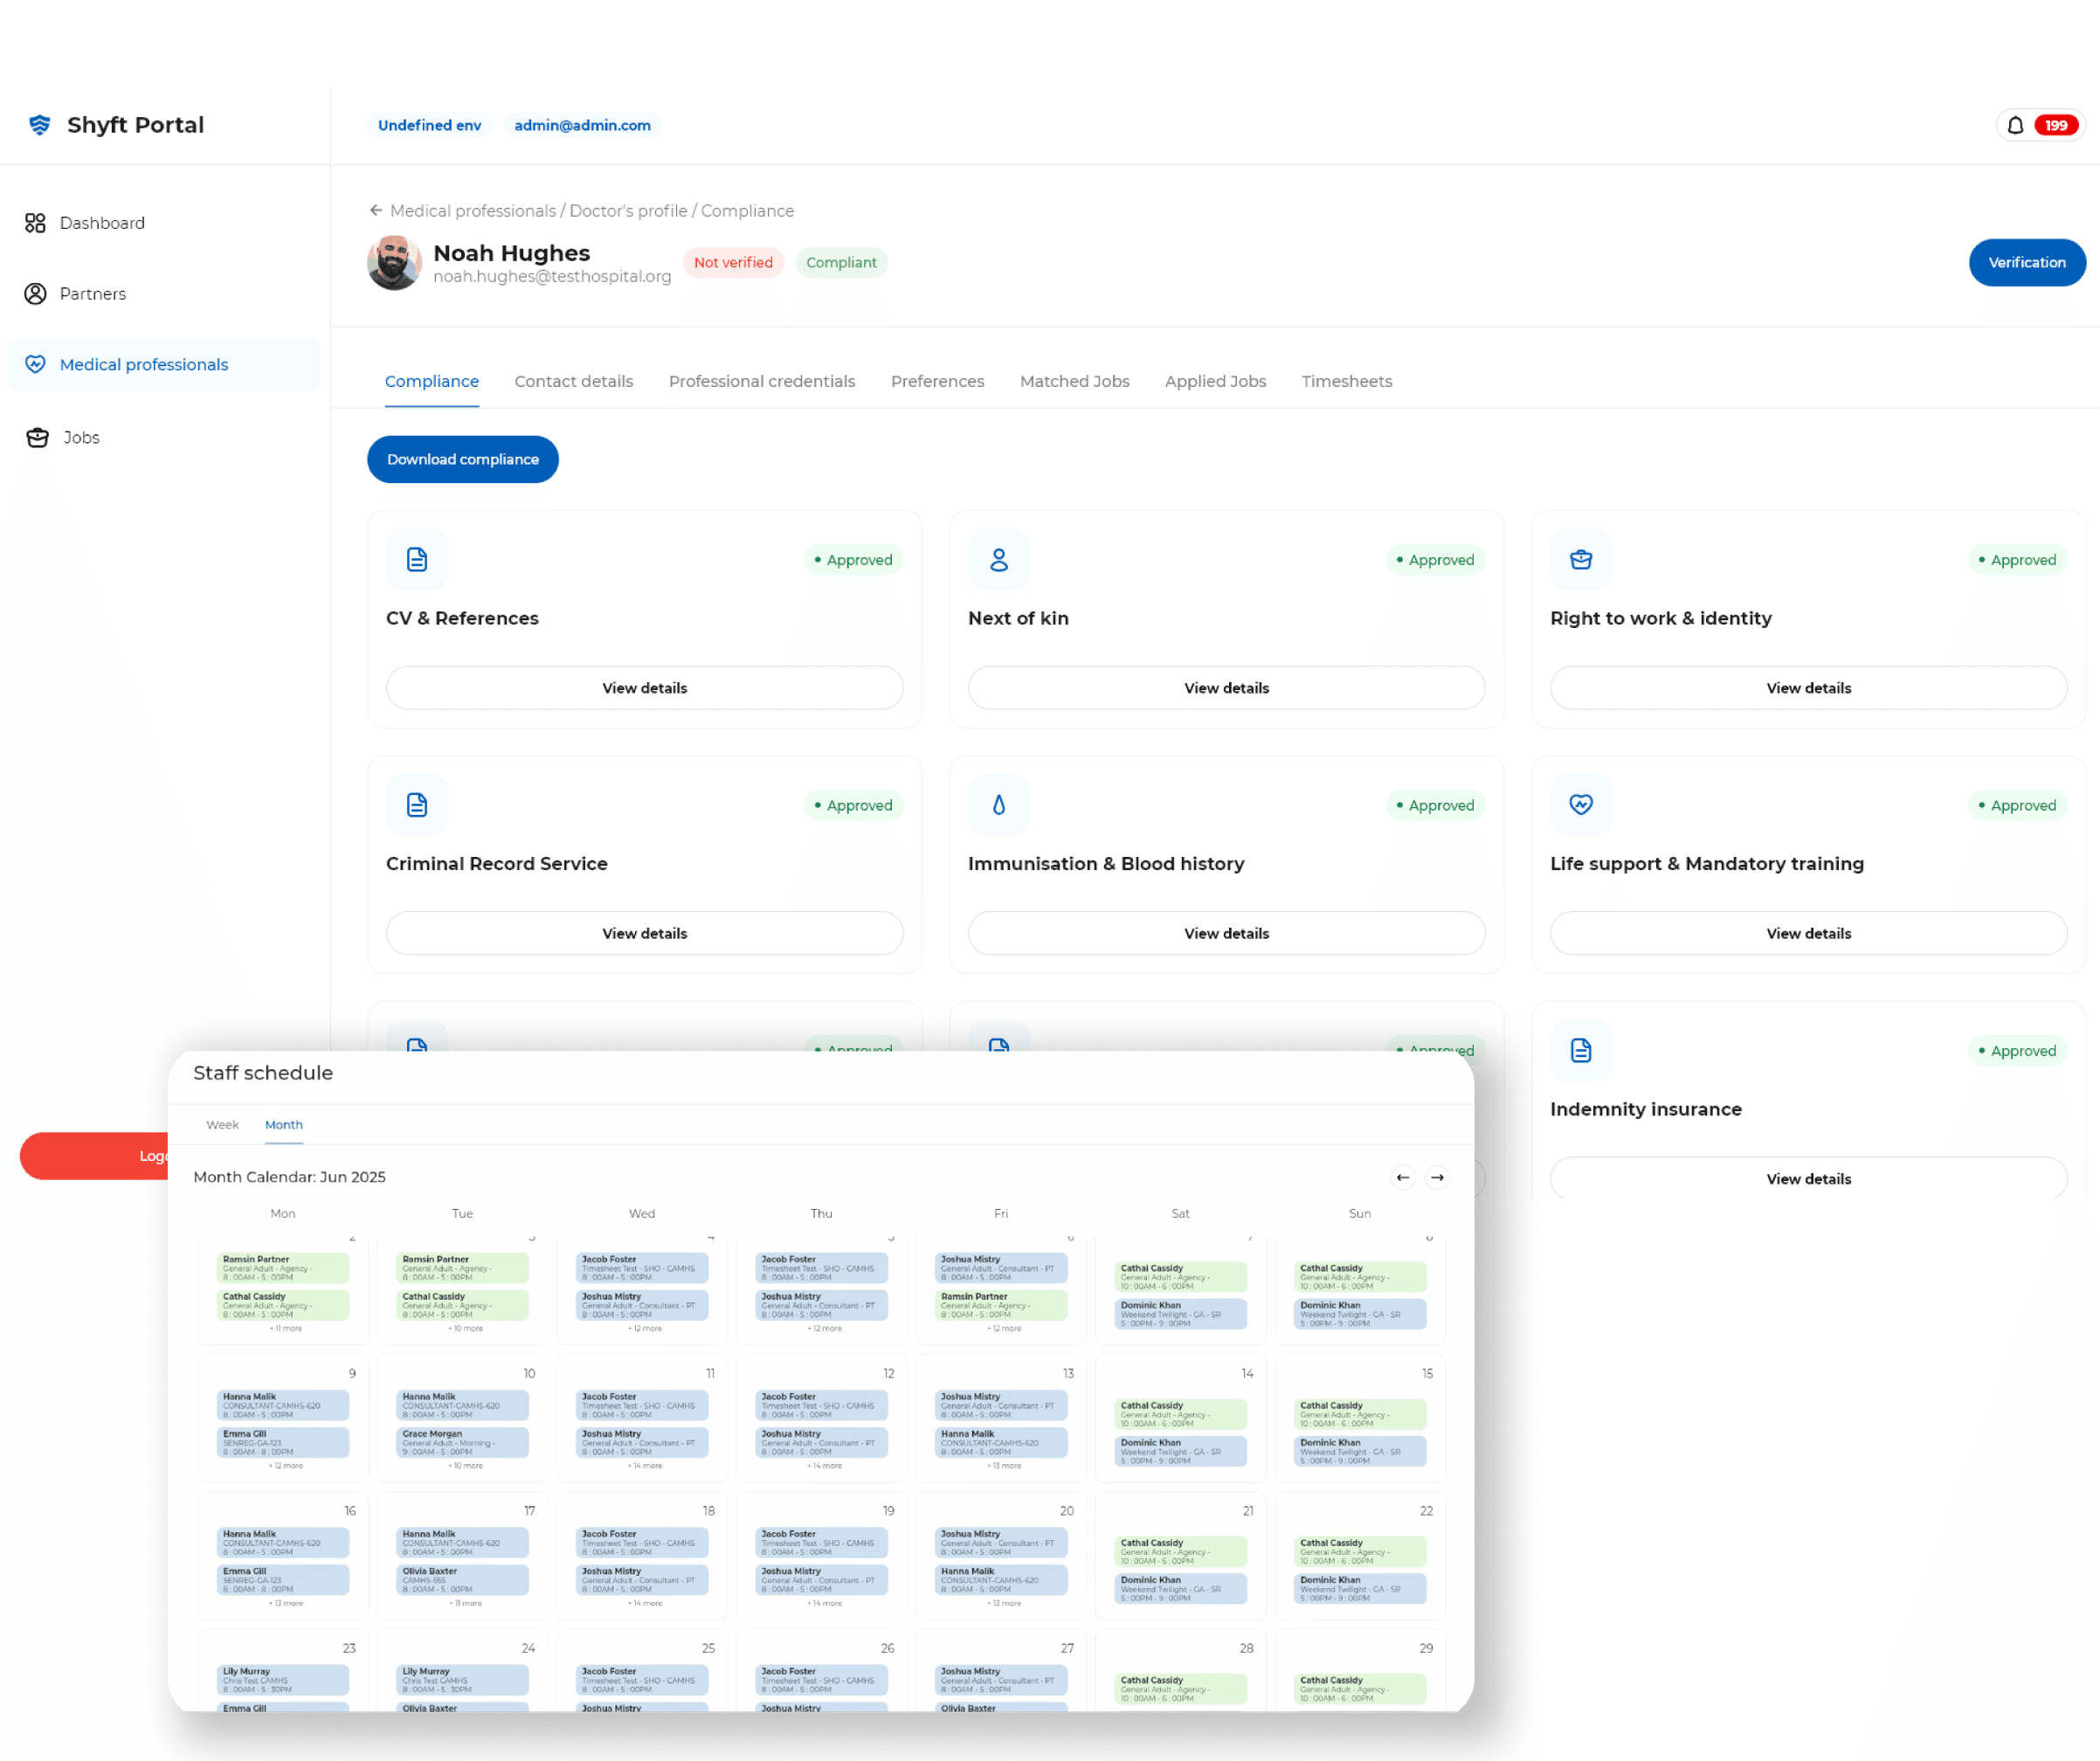Click the Life support heart icon
The width and height of the screenshot is (2100, 1761).
(1580, 805)
